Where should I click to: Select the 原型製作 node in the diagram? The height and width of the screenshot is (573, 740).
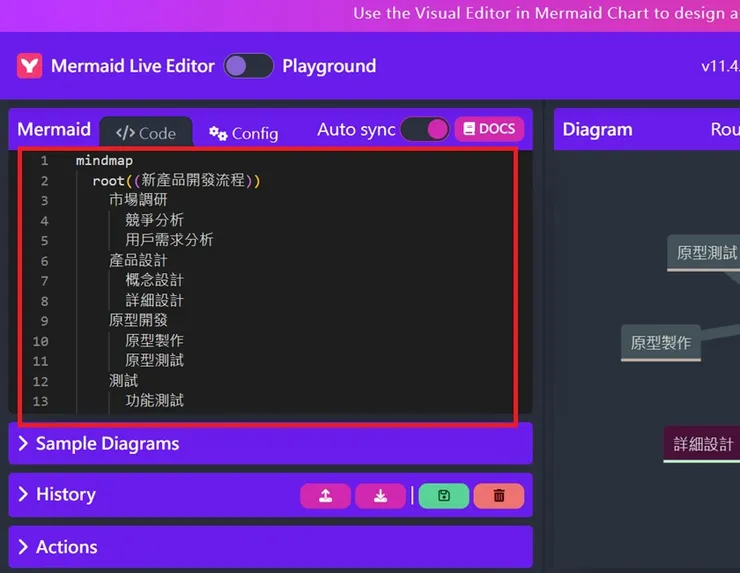coord(661,343)
